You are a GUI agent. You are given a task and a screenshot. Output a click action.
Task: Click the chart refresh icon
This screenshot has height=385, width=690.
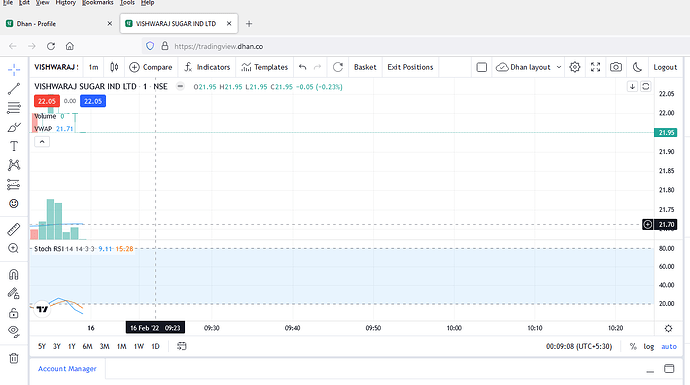pyautogui.click(x=338, y=67)
